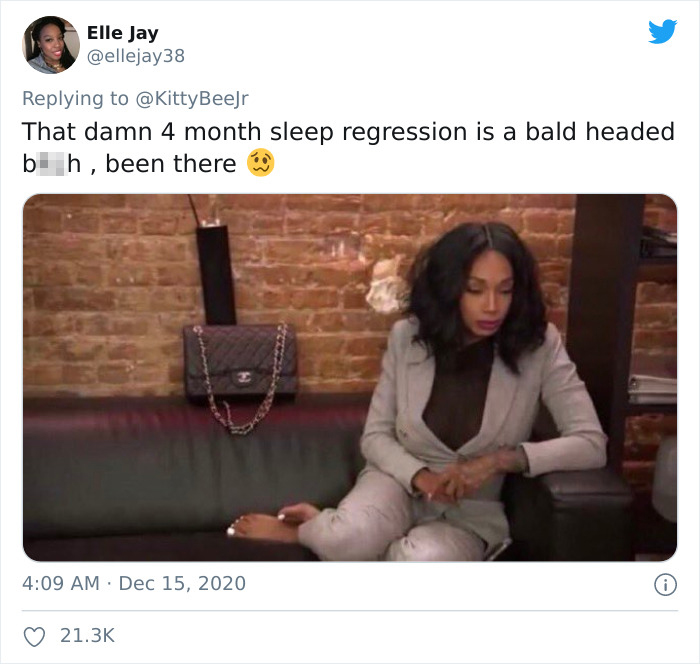Open the tweet info circle icon

665,585
